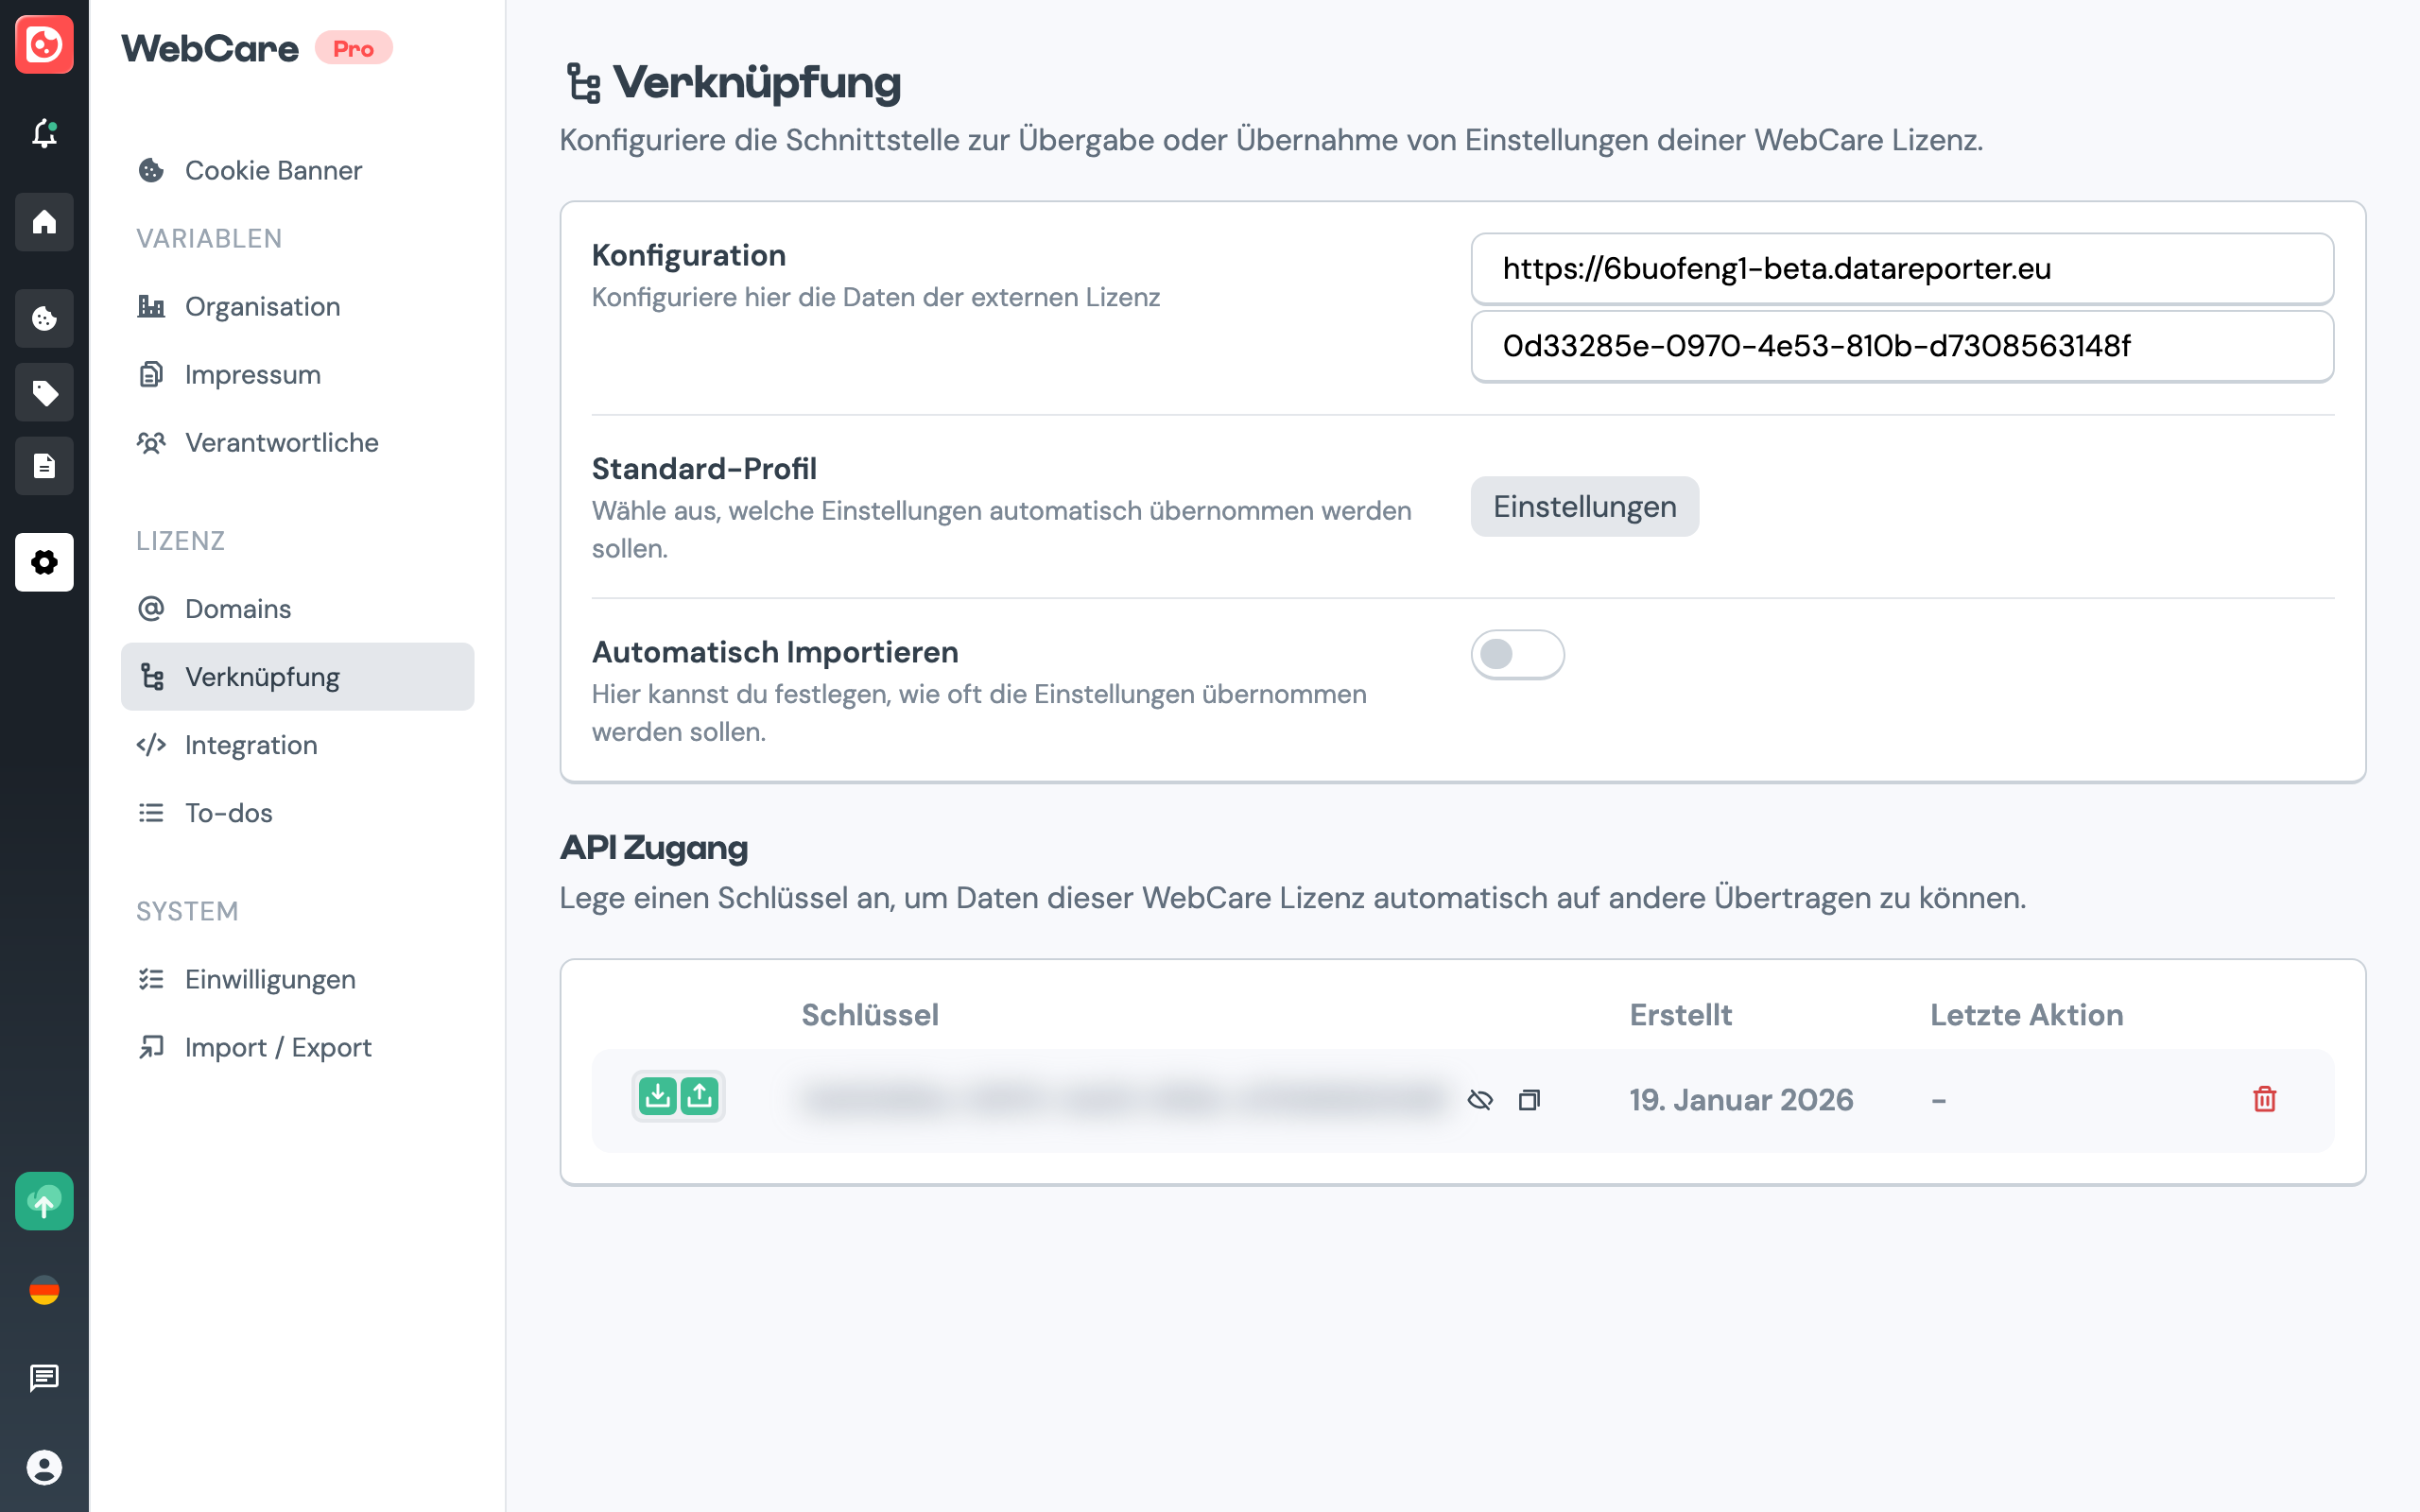The image size is (2420, 1512).
Task: Copy the API key using the copy icon
Action: (x=1528, y=1100)
